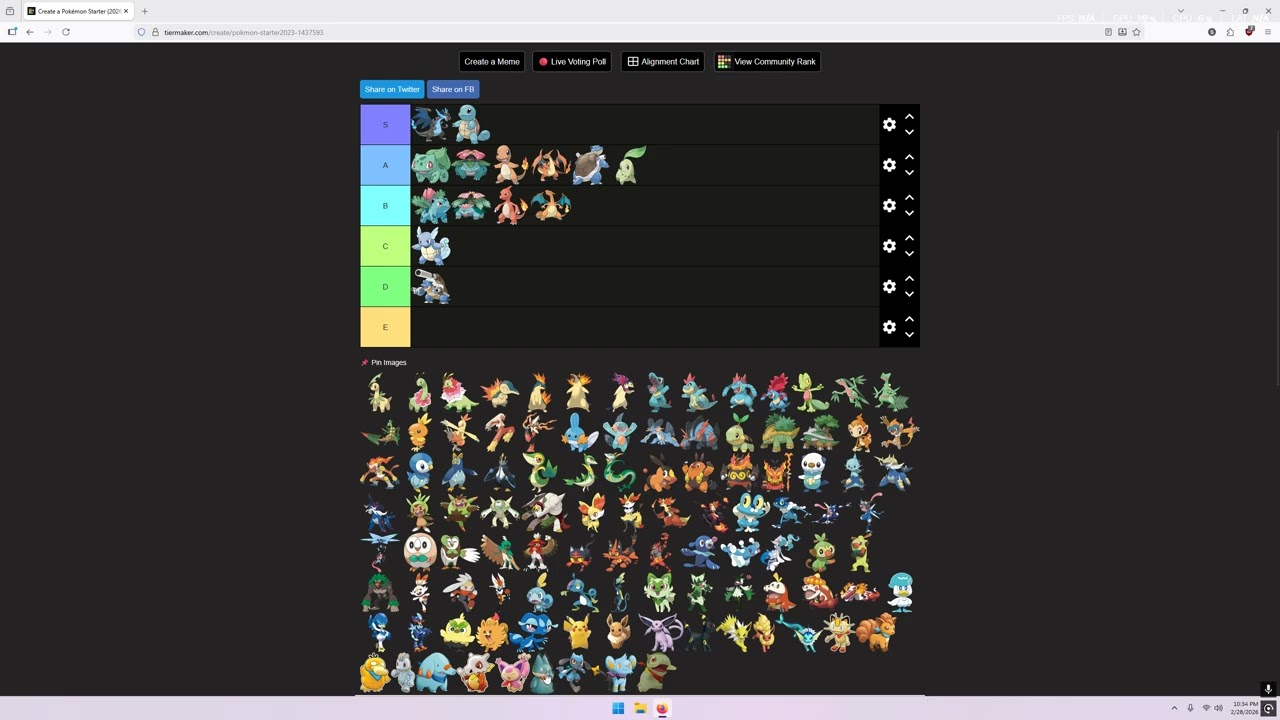Reload the current page
This screenshot has width=1280, height=720.
click(66, 32)
